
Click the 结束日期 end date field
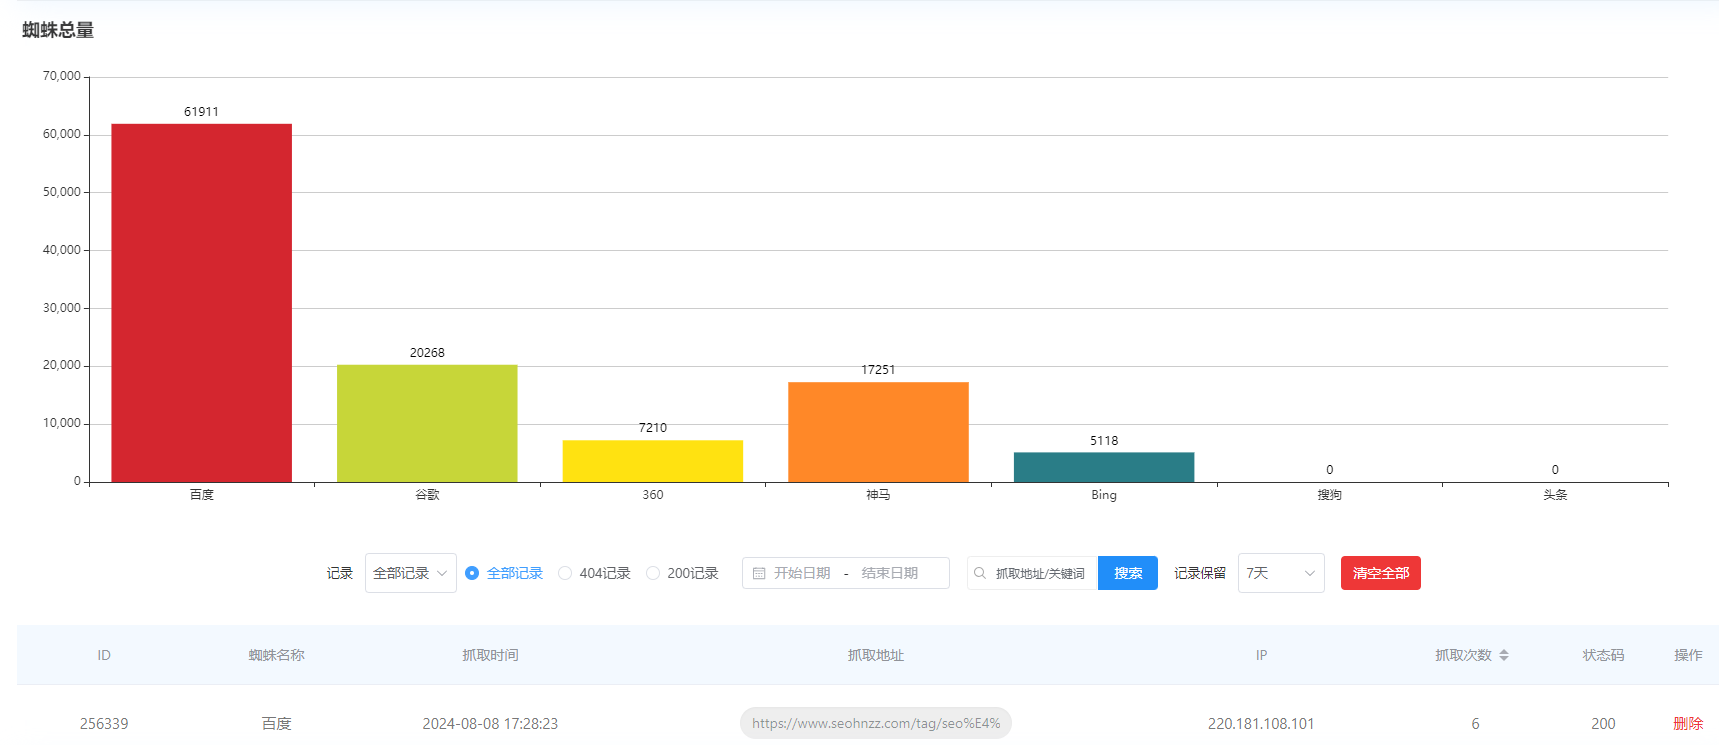[x=890, y=573]
